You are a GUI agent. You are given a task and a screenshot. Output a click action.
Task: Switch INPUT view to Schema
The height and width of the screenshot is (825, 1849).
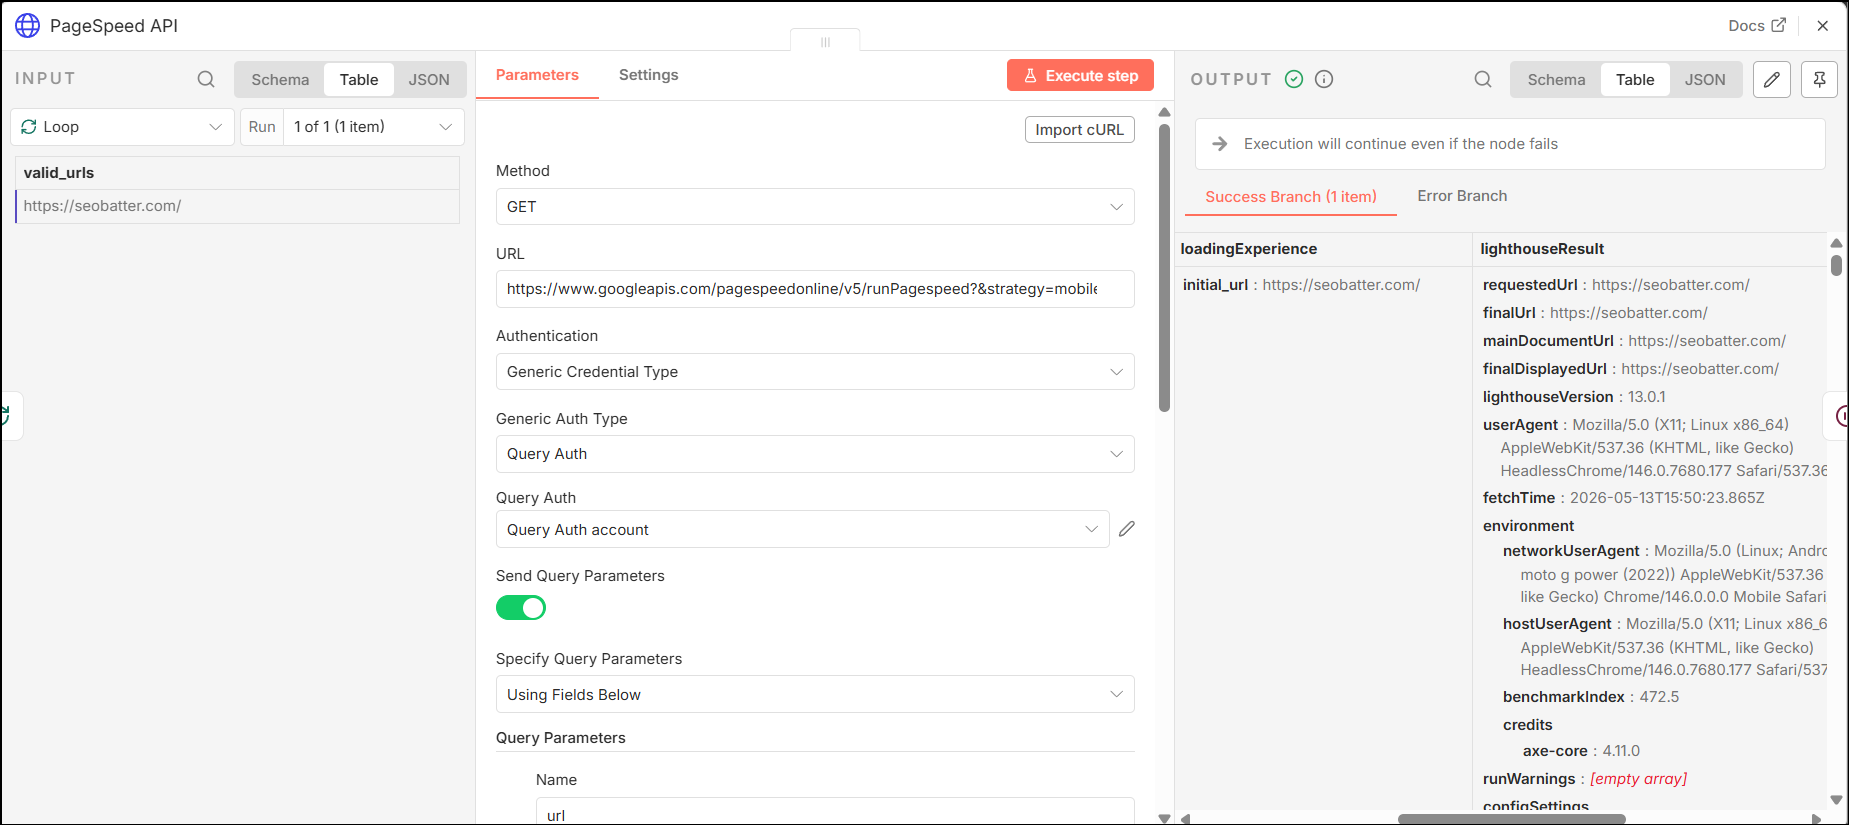click(x=280, y=80)
